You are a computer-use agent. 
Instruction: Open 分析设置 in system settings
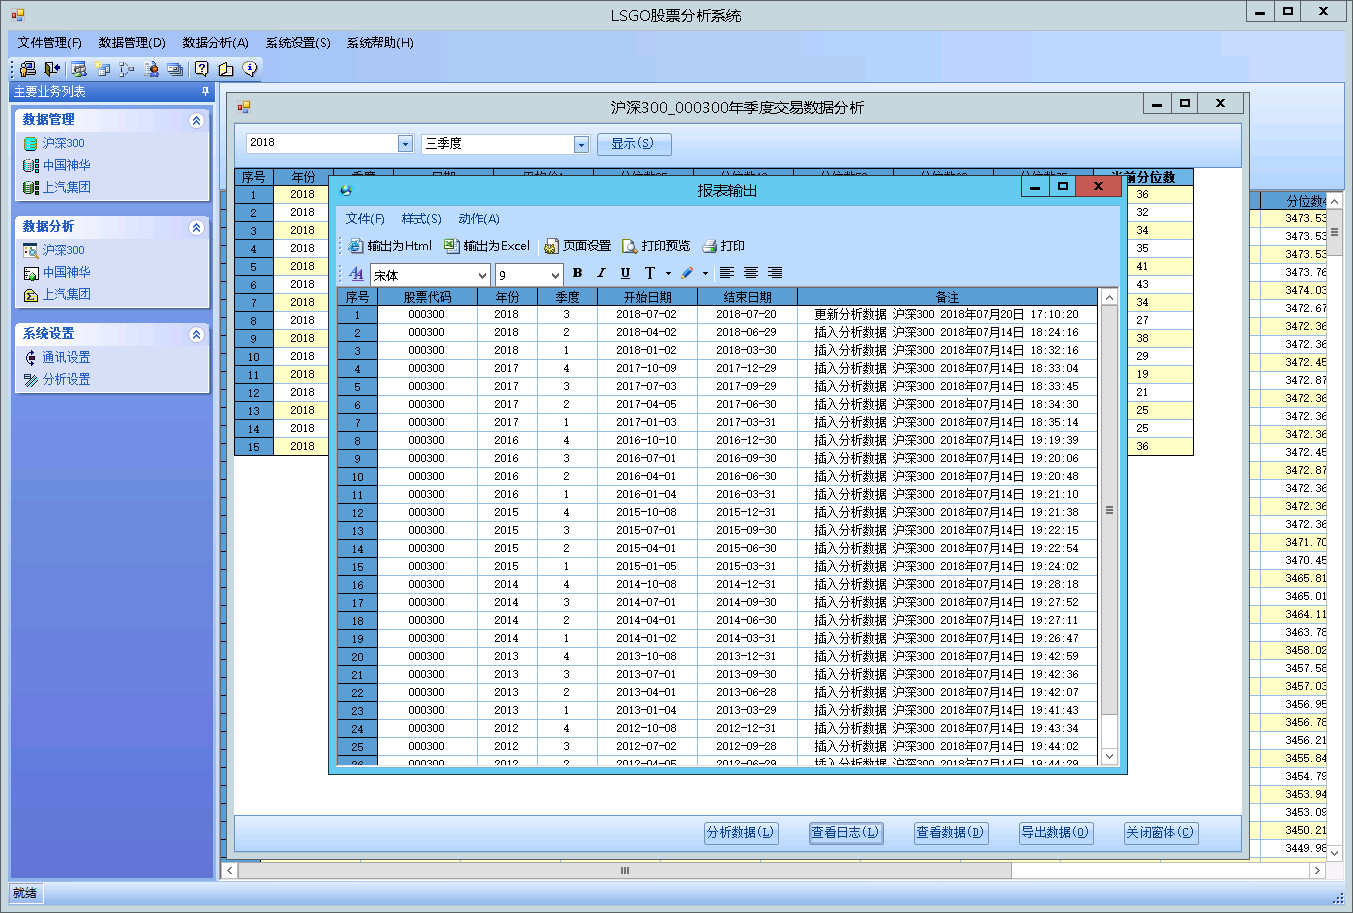tap(66, 380)
